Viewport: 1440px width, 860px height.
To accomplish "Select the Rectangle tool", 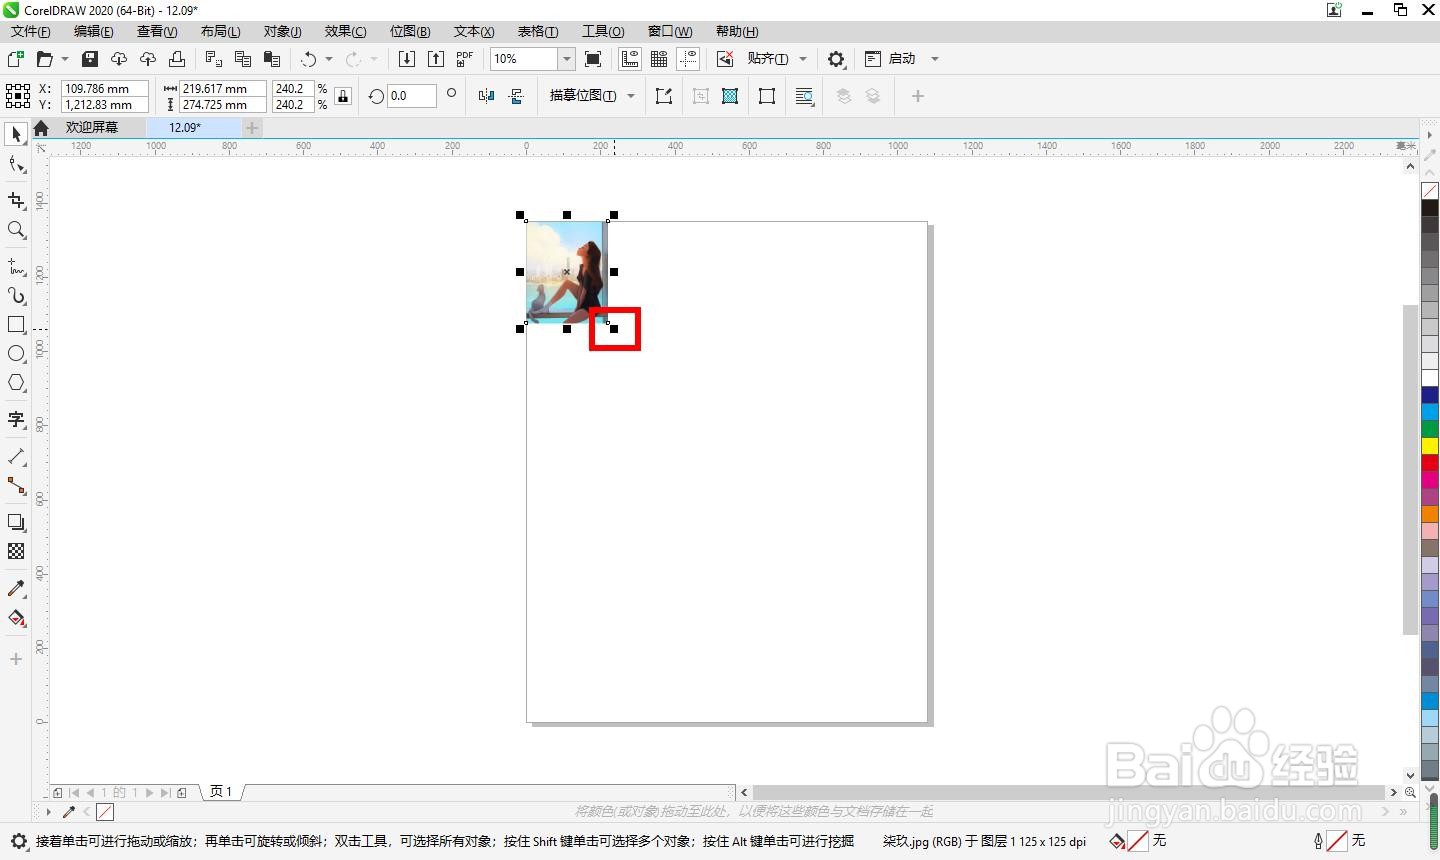I will coord(16,325).
